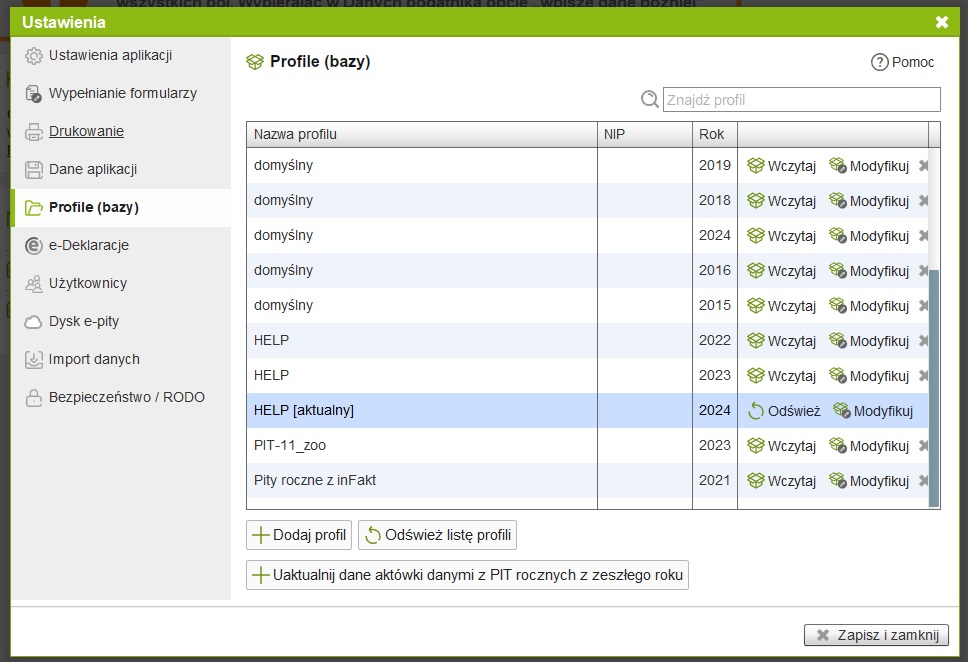
Task: Open Dysk e-pity settings
Action: (x=97, y=321)
